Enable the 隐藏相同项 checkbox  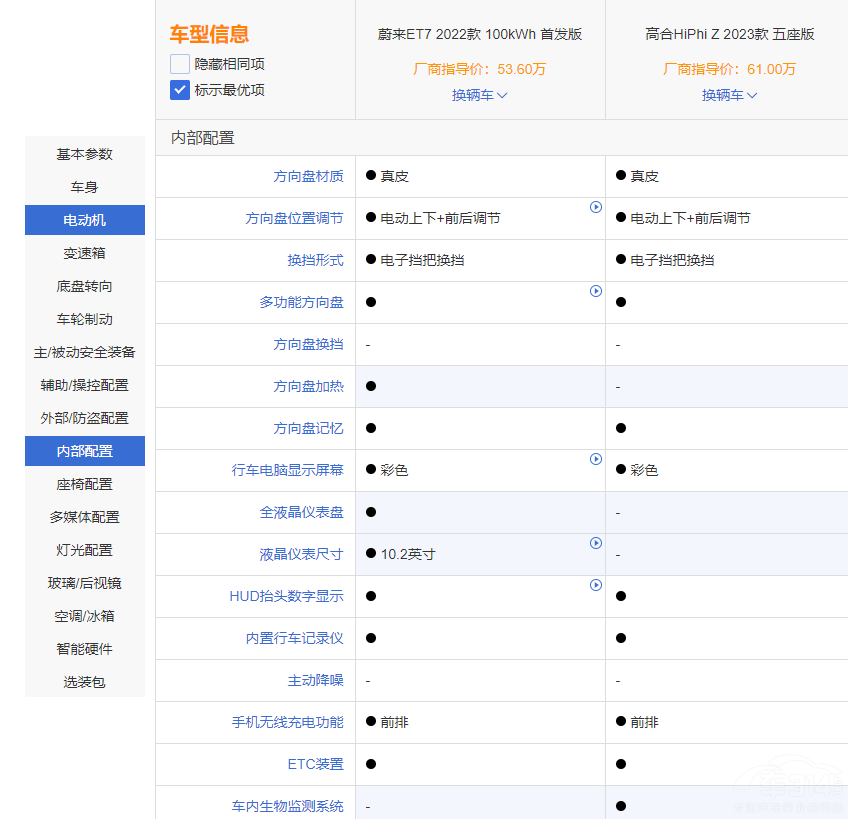[x=180, y=64]
